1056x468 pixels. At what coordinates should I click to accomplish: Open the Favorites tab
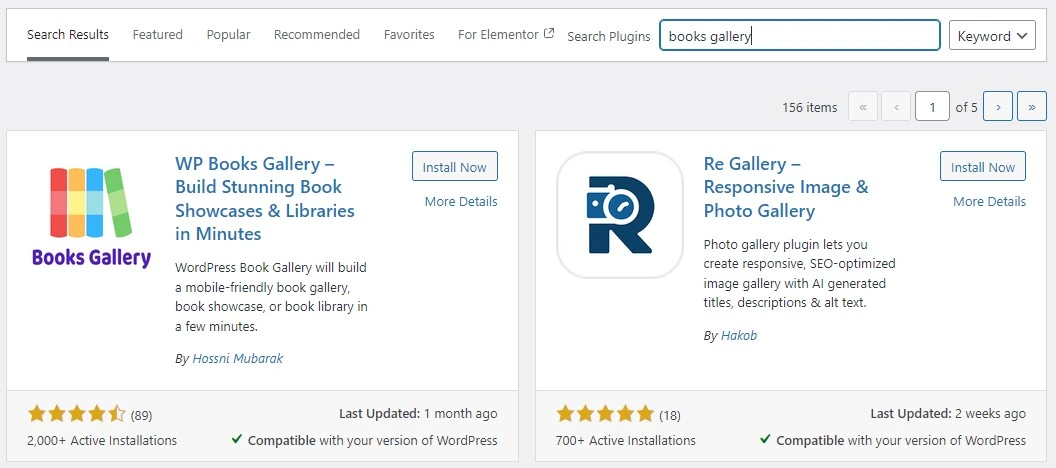click(409, 34)
